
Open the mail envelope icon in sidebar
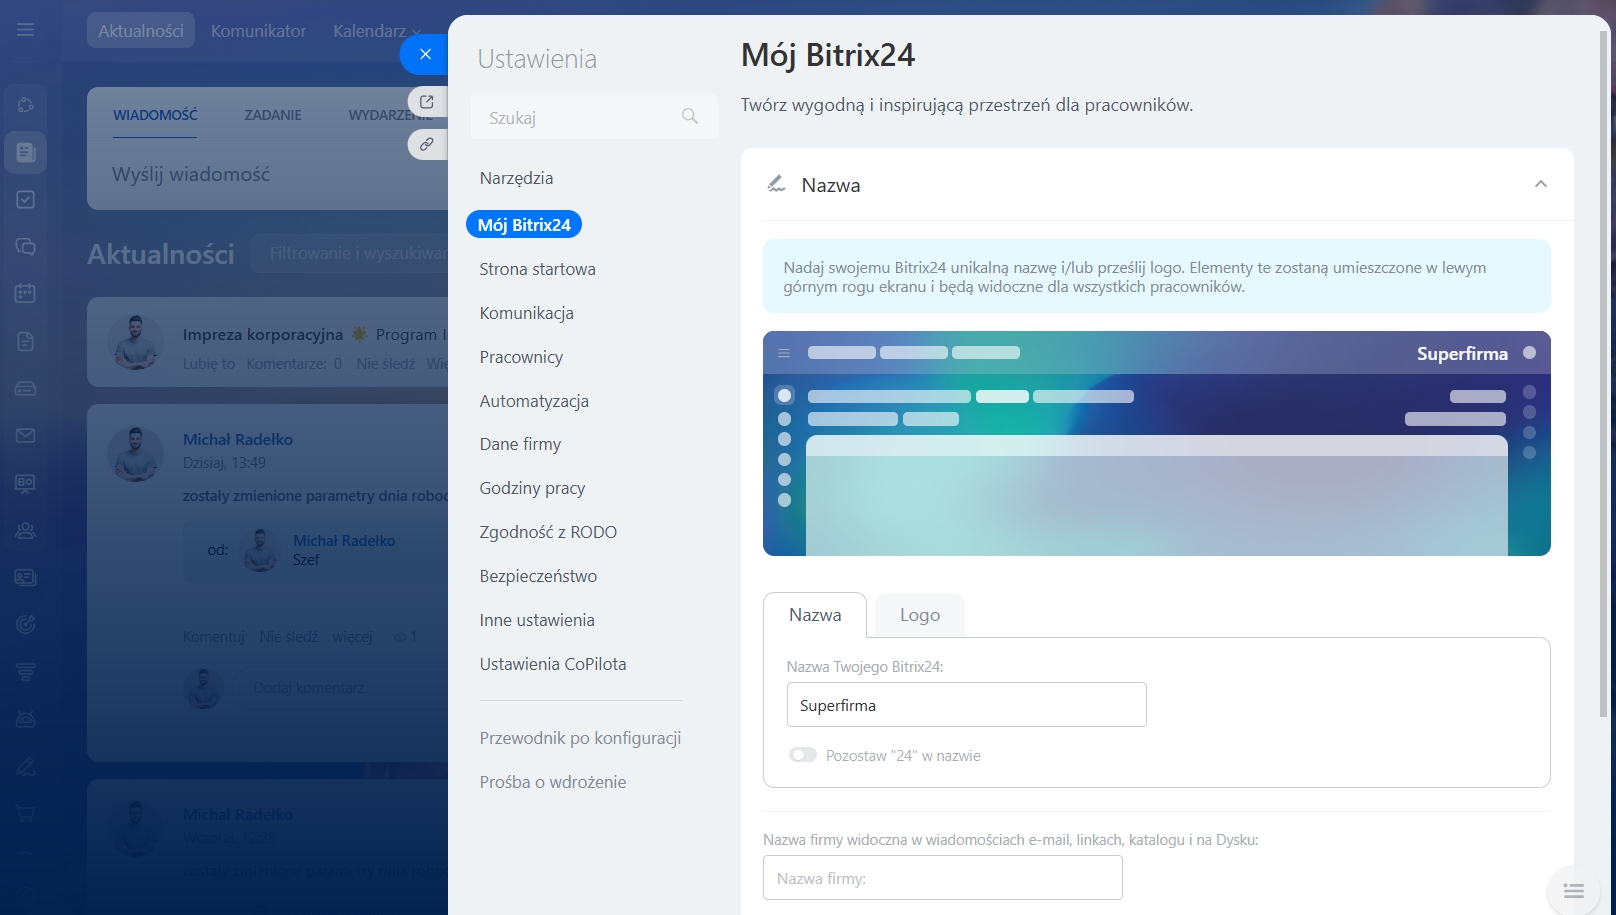coord(26,435)
